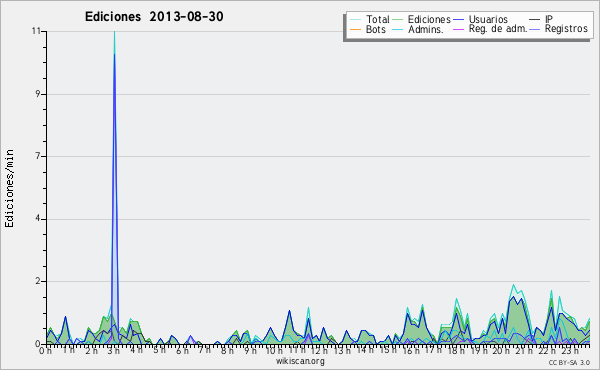Image resolution: width=600 pixels, height=370 pixels.
Task: Click the '14 h' x-axis label
Action: click(365, 349)
